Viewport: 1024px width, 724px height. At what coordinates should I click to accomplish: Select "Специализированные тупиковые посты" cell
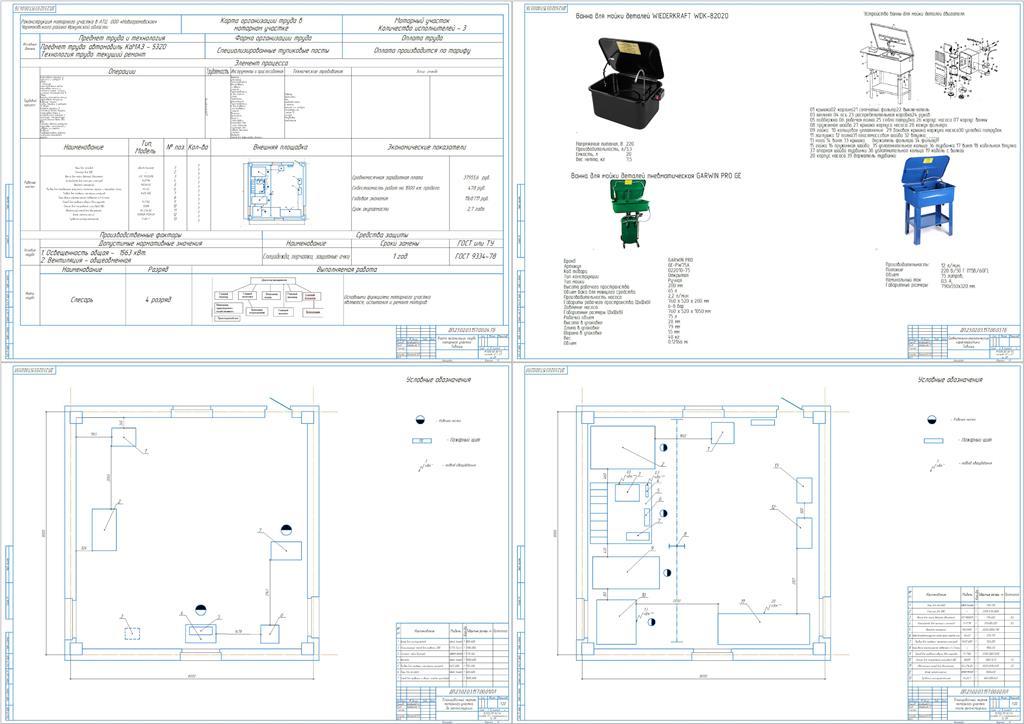point(274,50)
